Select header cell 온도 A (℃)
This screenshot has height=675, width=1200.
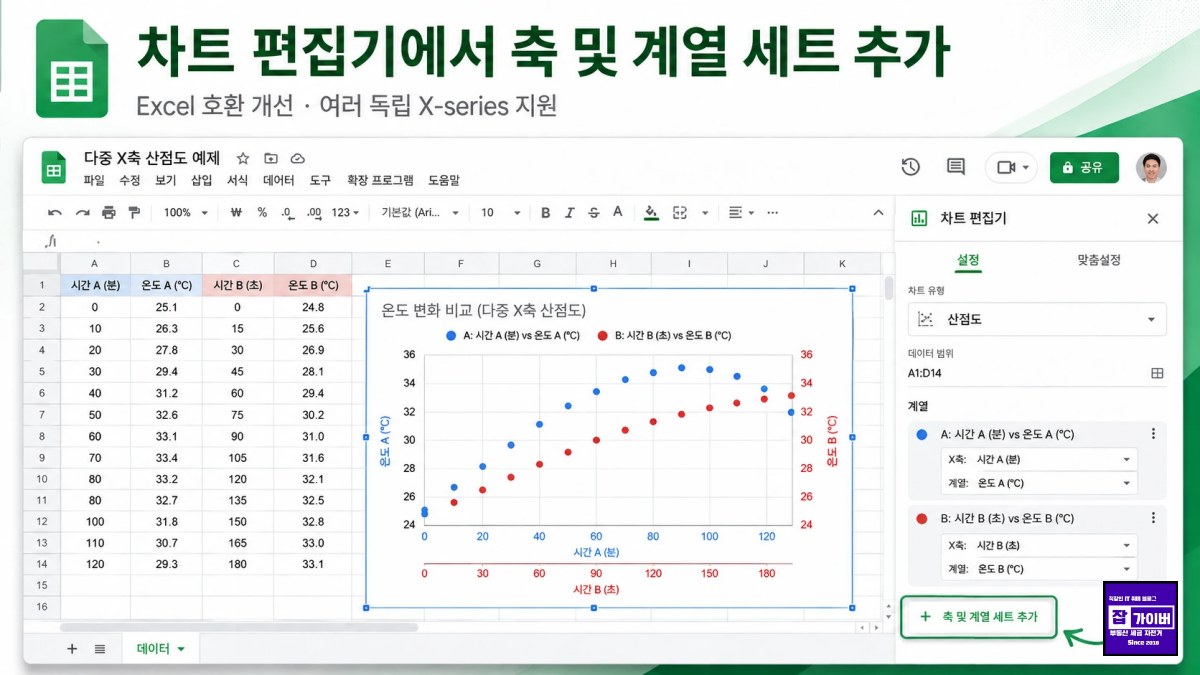pyautogui.click(x=166, y=286)
